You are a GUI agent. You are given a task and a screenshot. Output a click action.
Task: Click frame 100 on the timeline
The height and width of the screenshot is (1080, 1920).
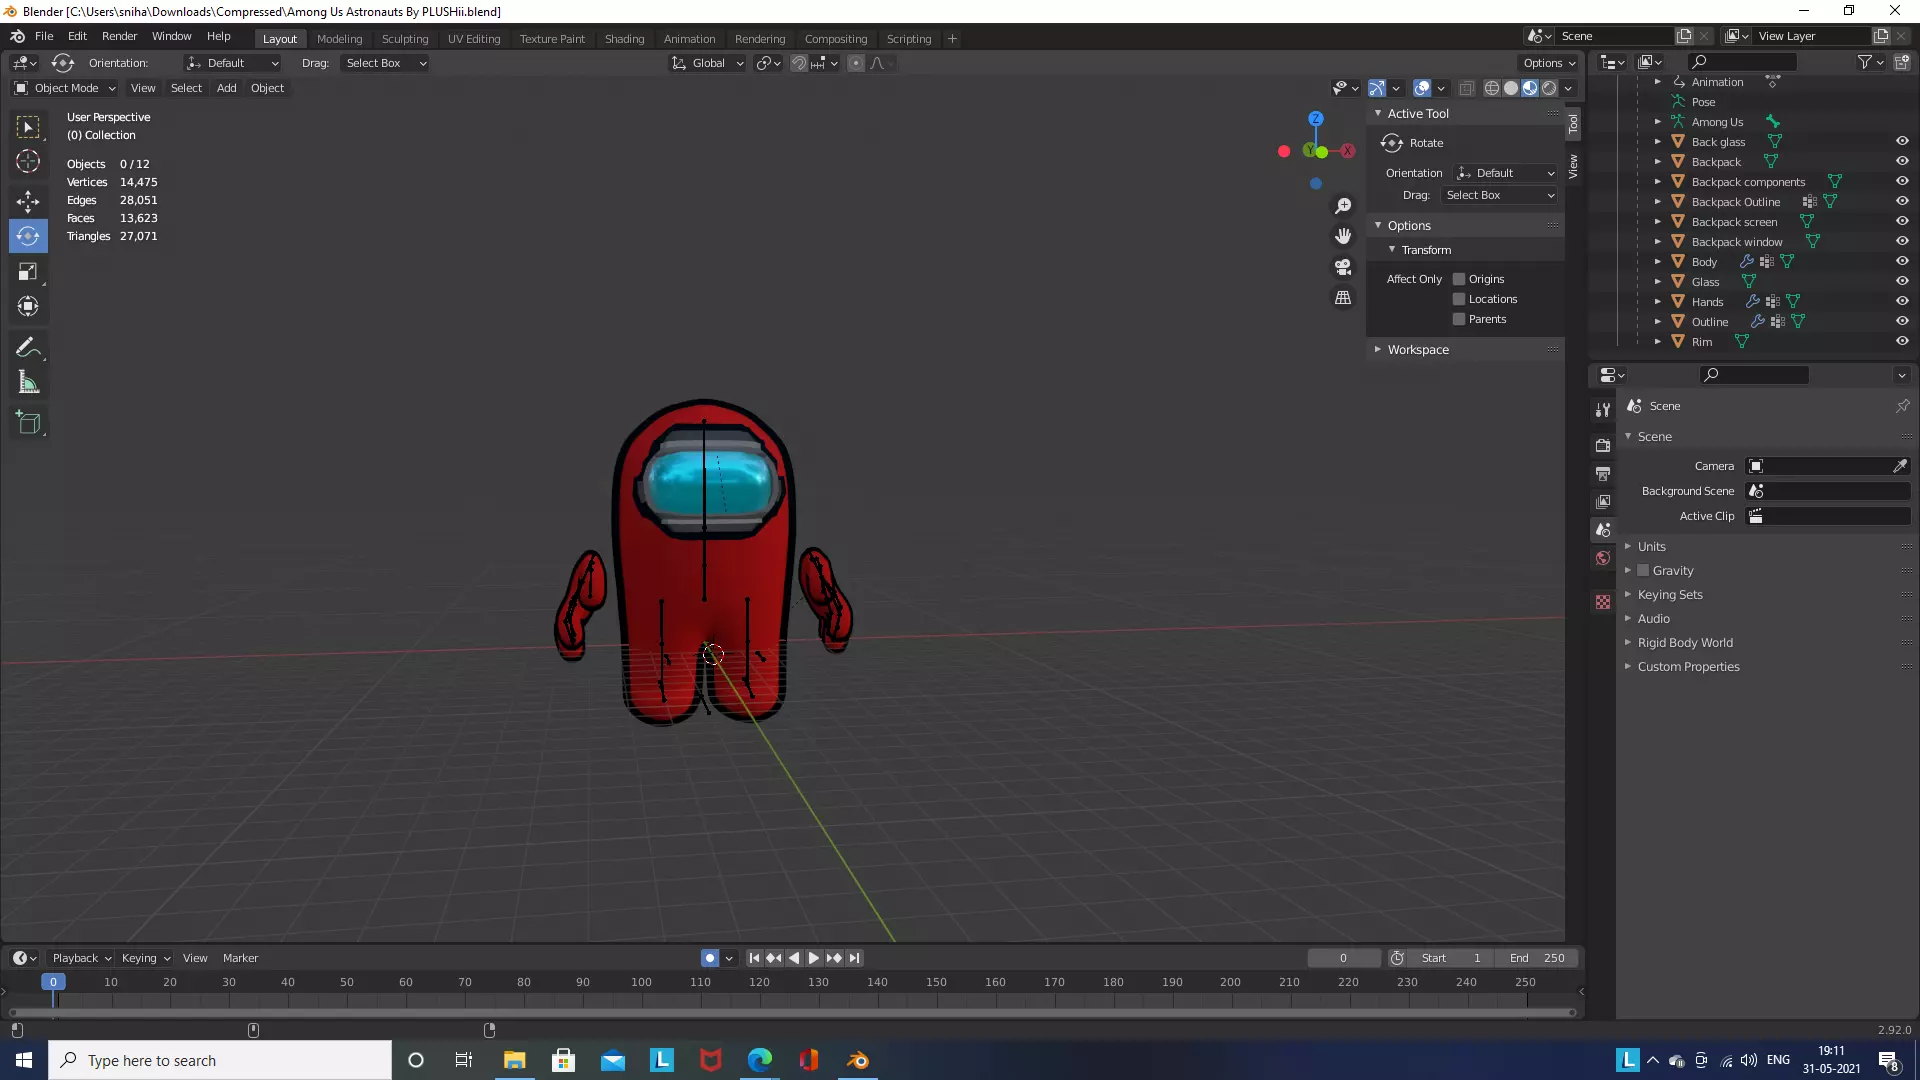(x=642, y=983)
